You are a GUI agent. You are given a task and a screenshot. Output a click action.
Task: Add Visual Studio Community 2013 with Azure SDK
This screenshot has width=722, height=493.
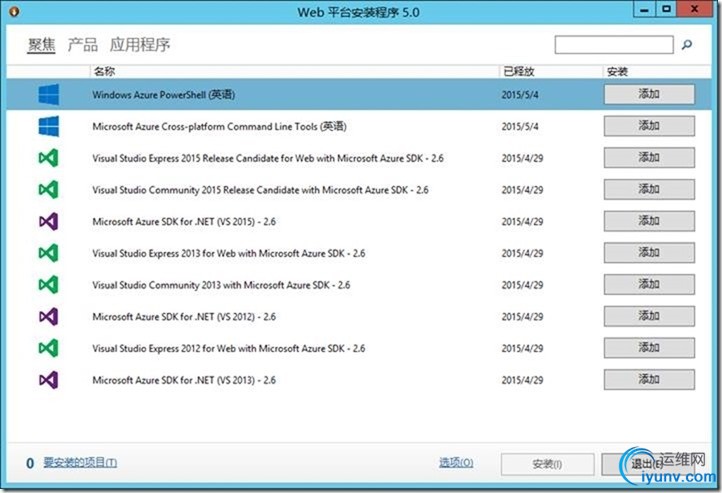coord(649,285)
